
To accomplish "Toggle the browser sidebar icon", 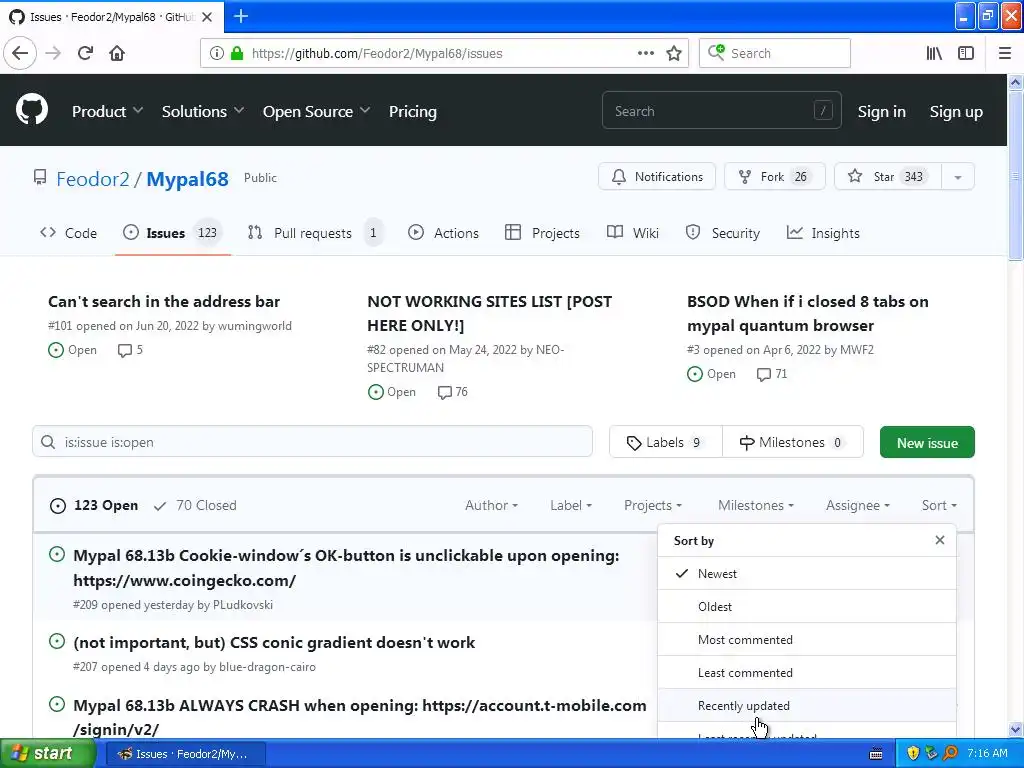I will 966,53.
